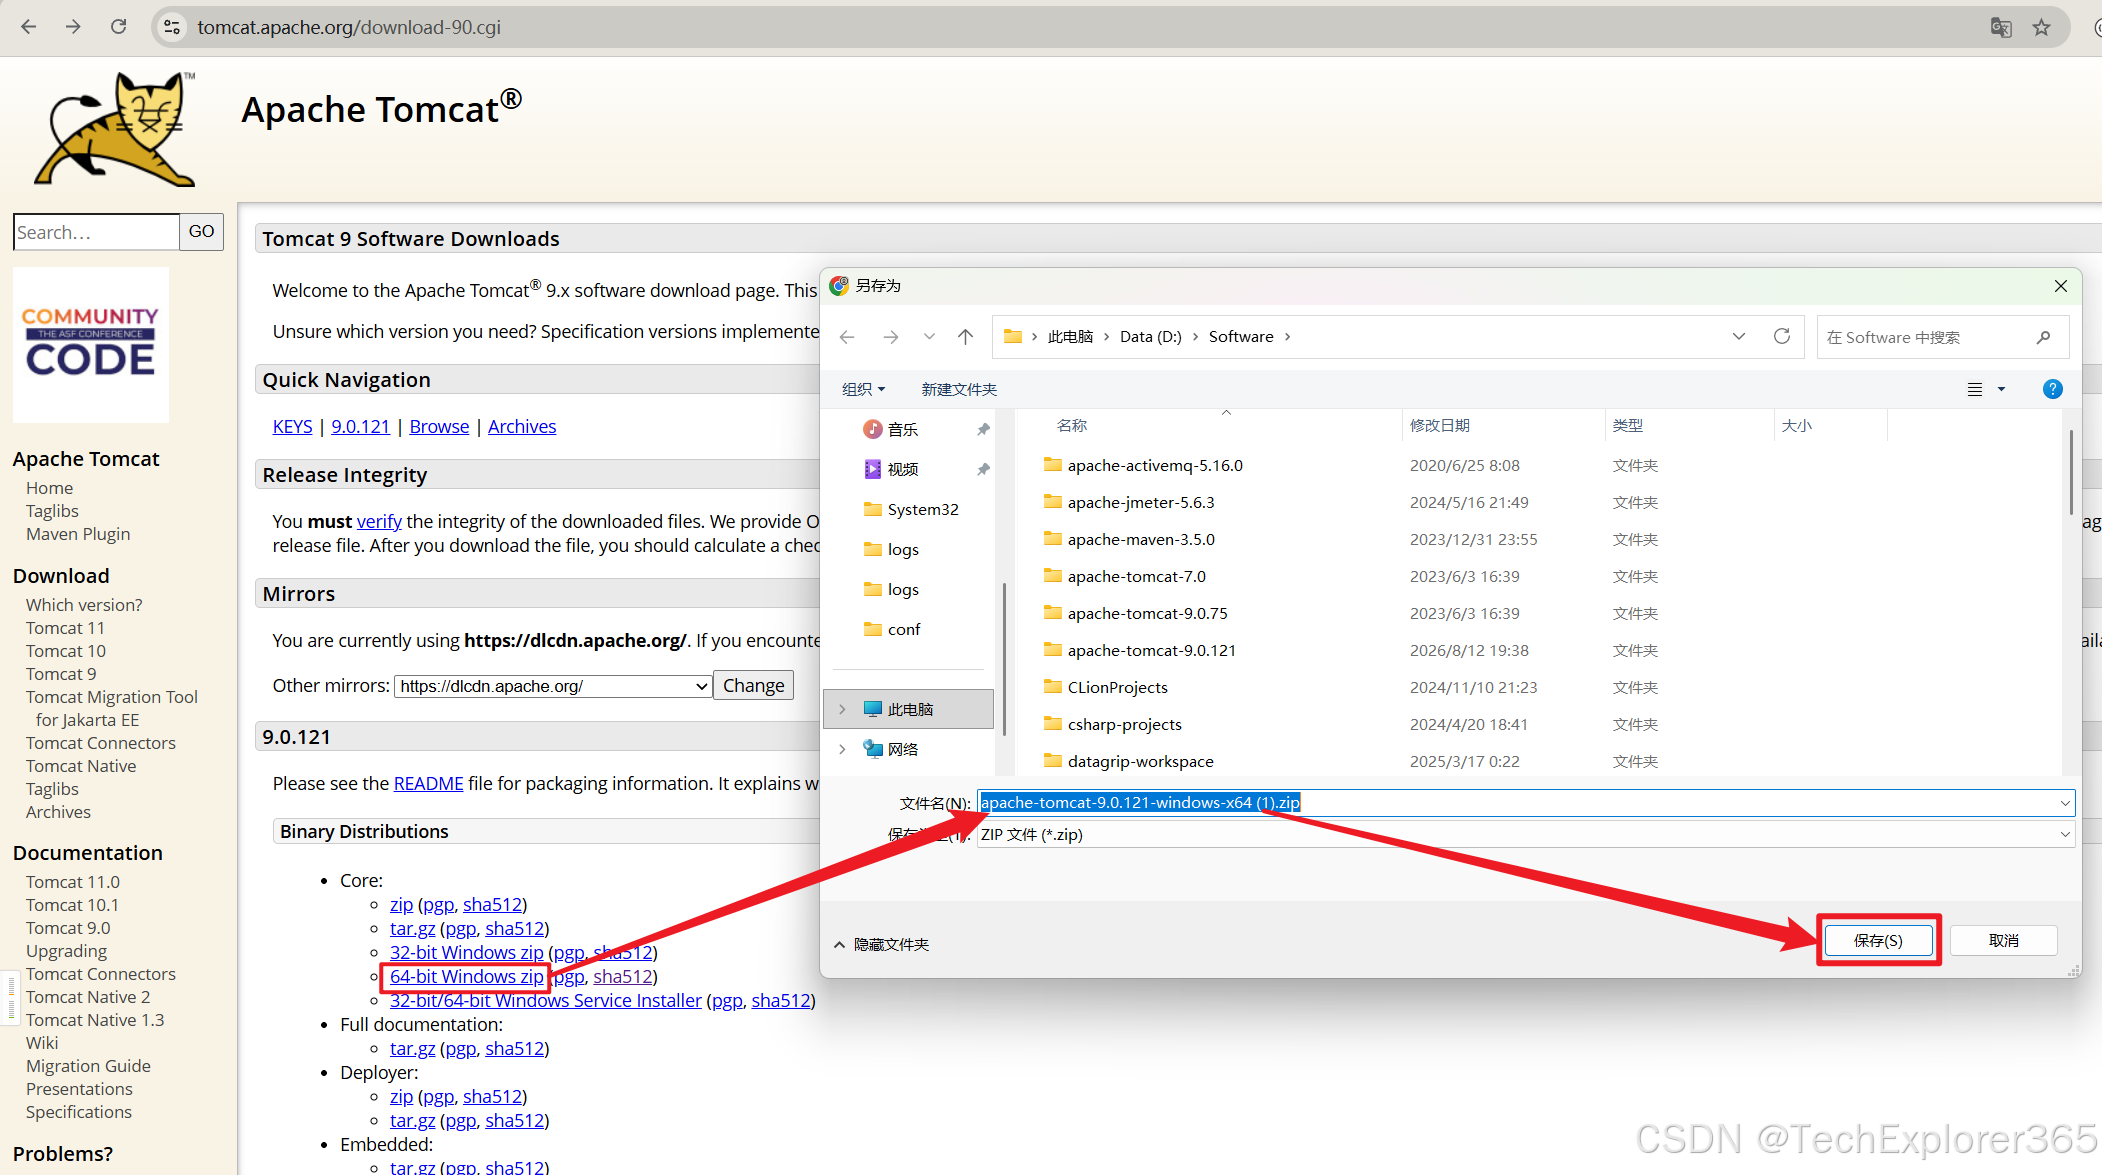Click 新建文件夹 to create a folder

tap(959, 389)
